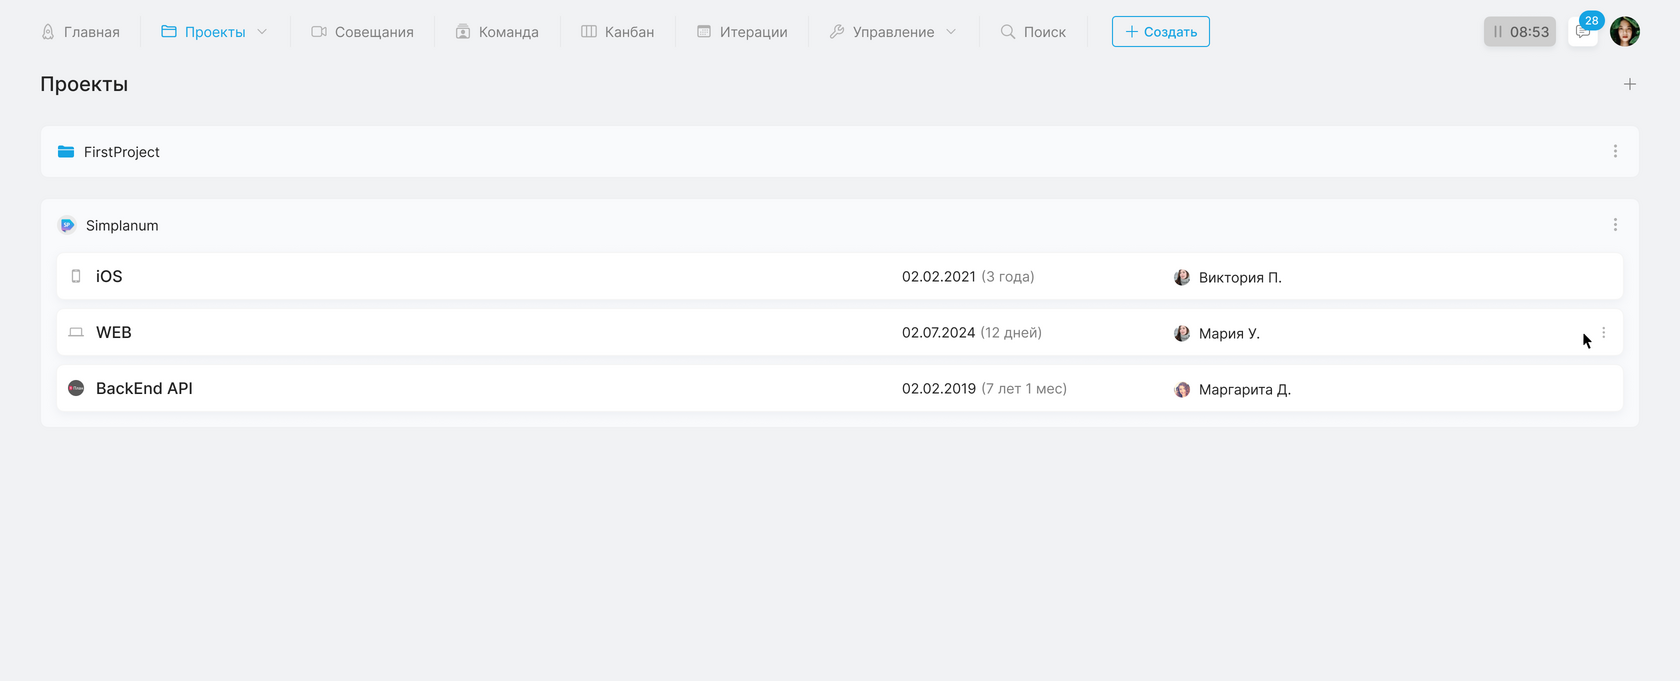This screenshot has height=681, width=1680.
Task: Go to the Главная tab
Action: tap(80, 32)
